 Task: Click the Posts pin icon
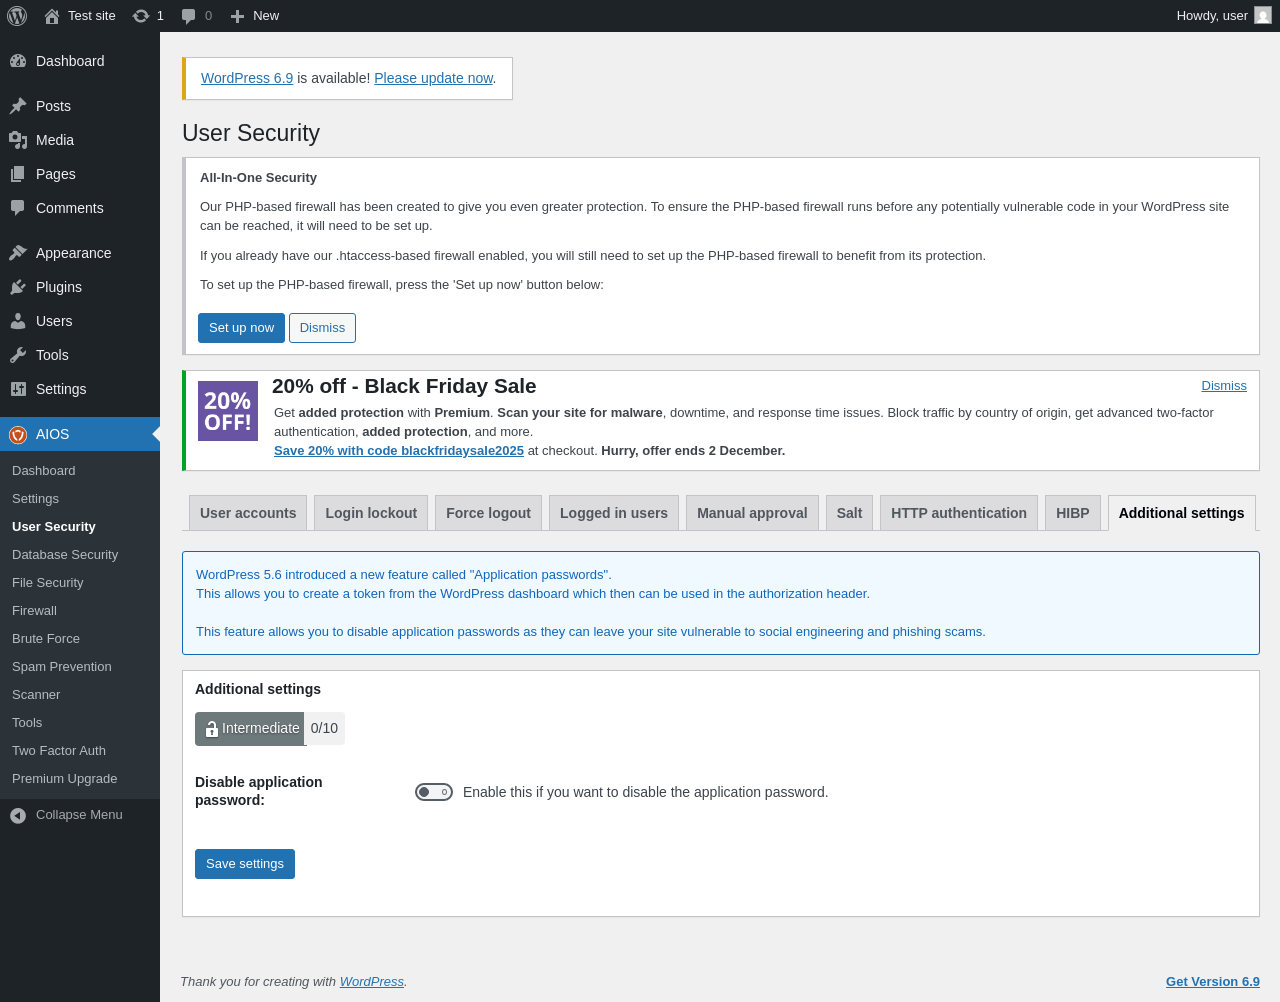(x=18, y=106)
